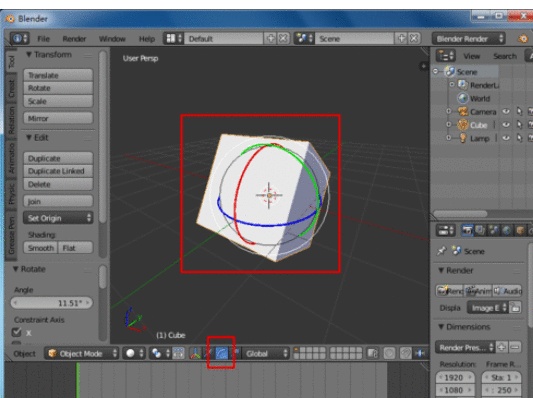
Task: Toggle manipulate center points icon
Action: 178,353
